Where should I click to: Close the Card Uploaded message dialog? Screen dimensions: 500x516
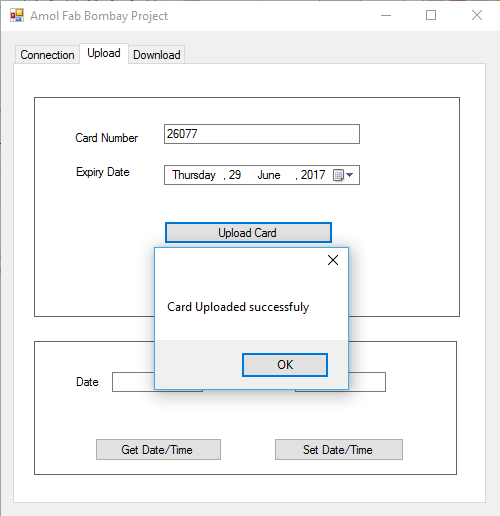point(333,260)
